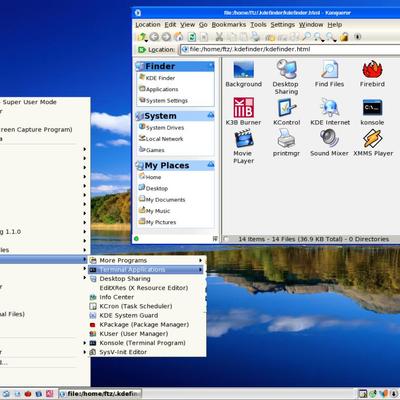Open the Window menu

coord(311,25)
